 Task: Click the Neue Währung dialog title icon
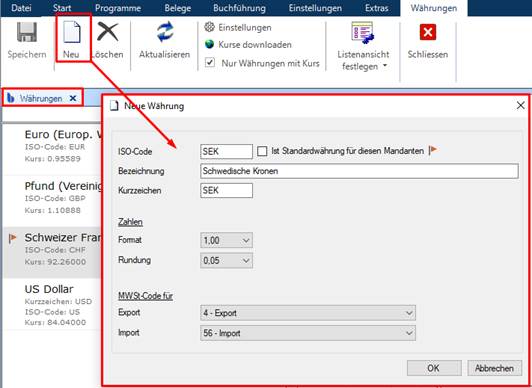[x=114, y=106]
